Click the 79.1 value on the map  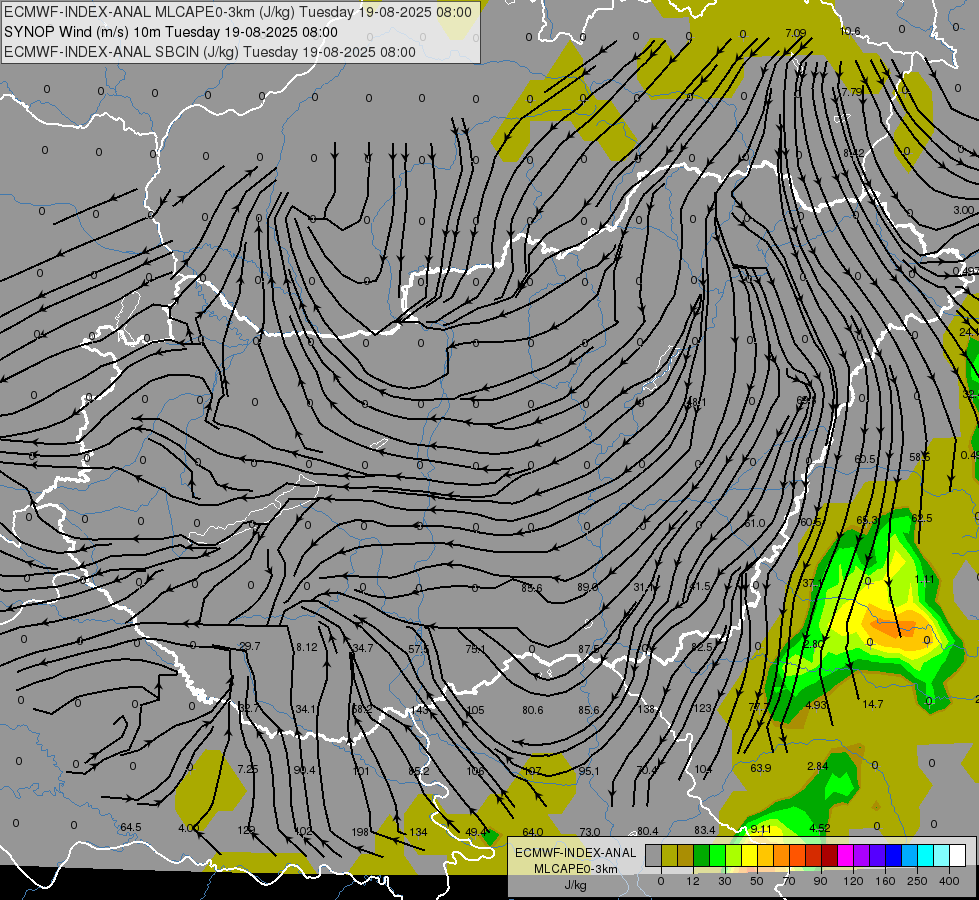pos(475,649)
